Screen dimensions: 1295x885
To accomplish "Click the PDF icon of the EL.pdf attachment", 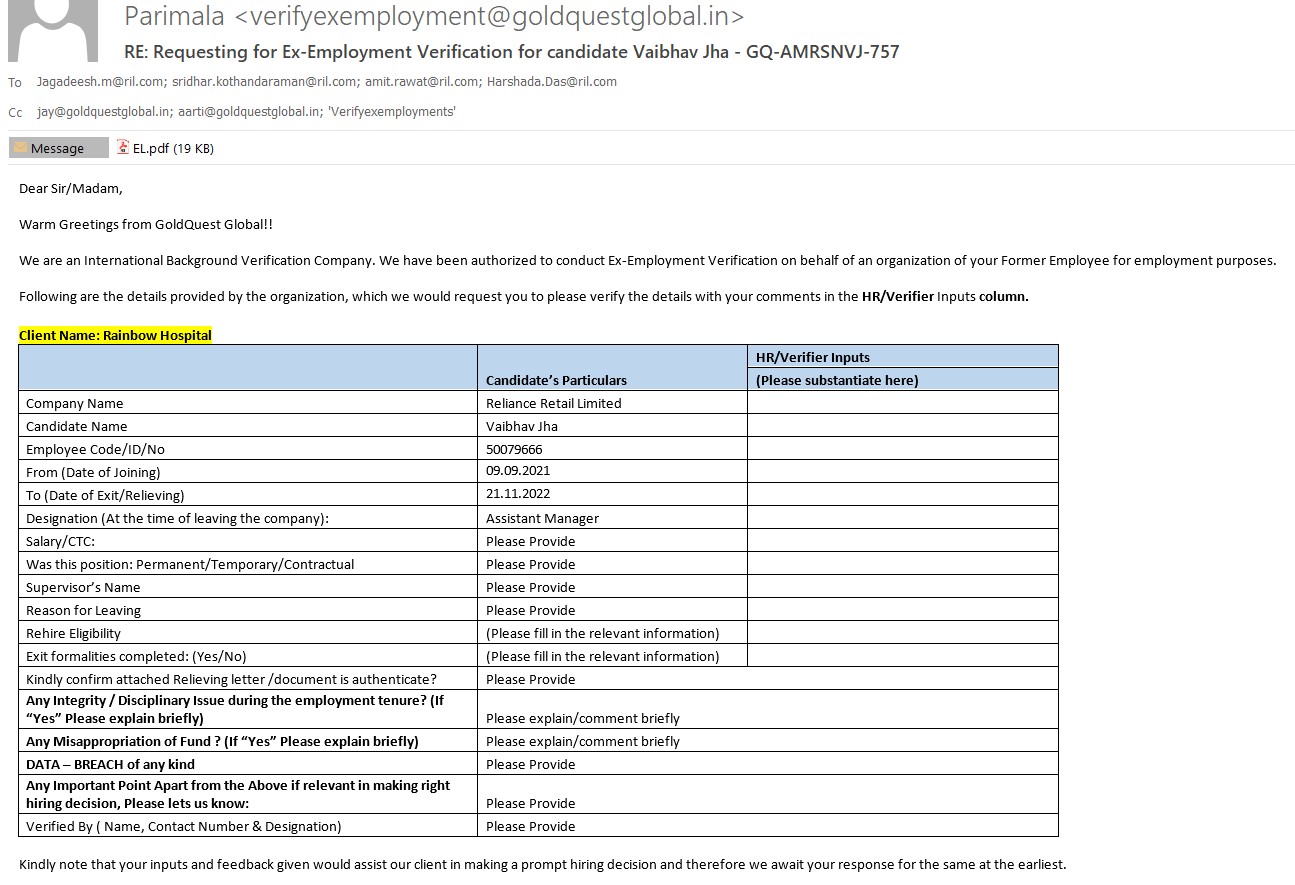I will pos(123,147).
